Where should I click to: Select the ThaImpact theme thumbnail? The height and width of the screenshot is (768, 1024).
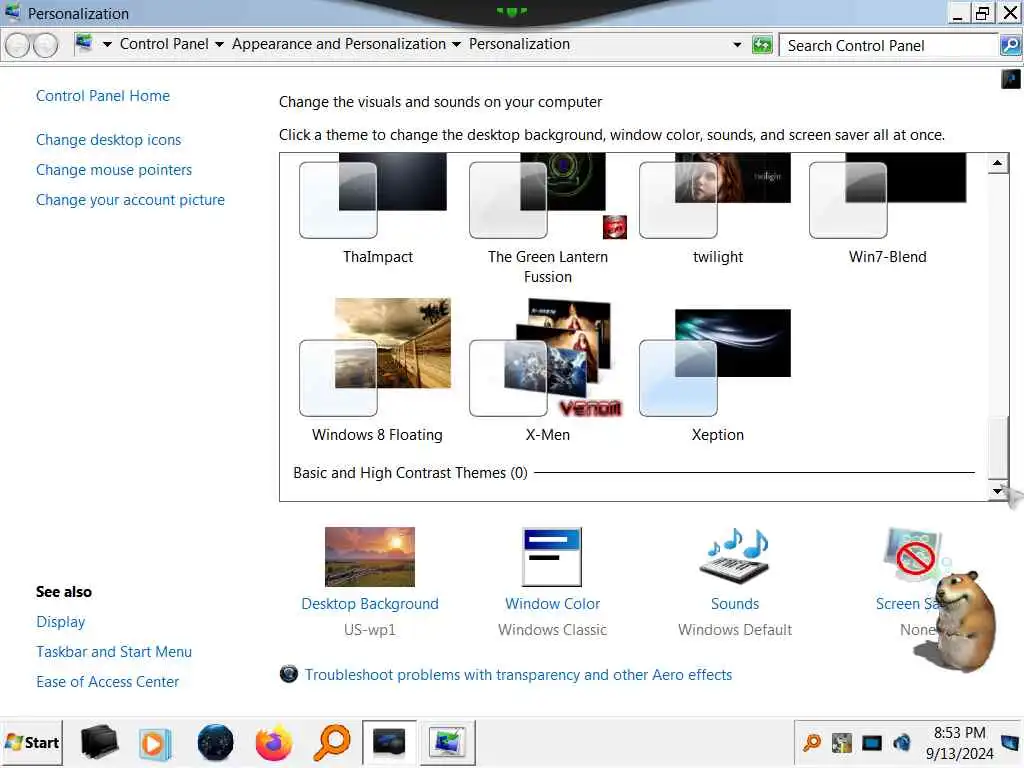(373, 196)
